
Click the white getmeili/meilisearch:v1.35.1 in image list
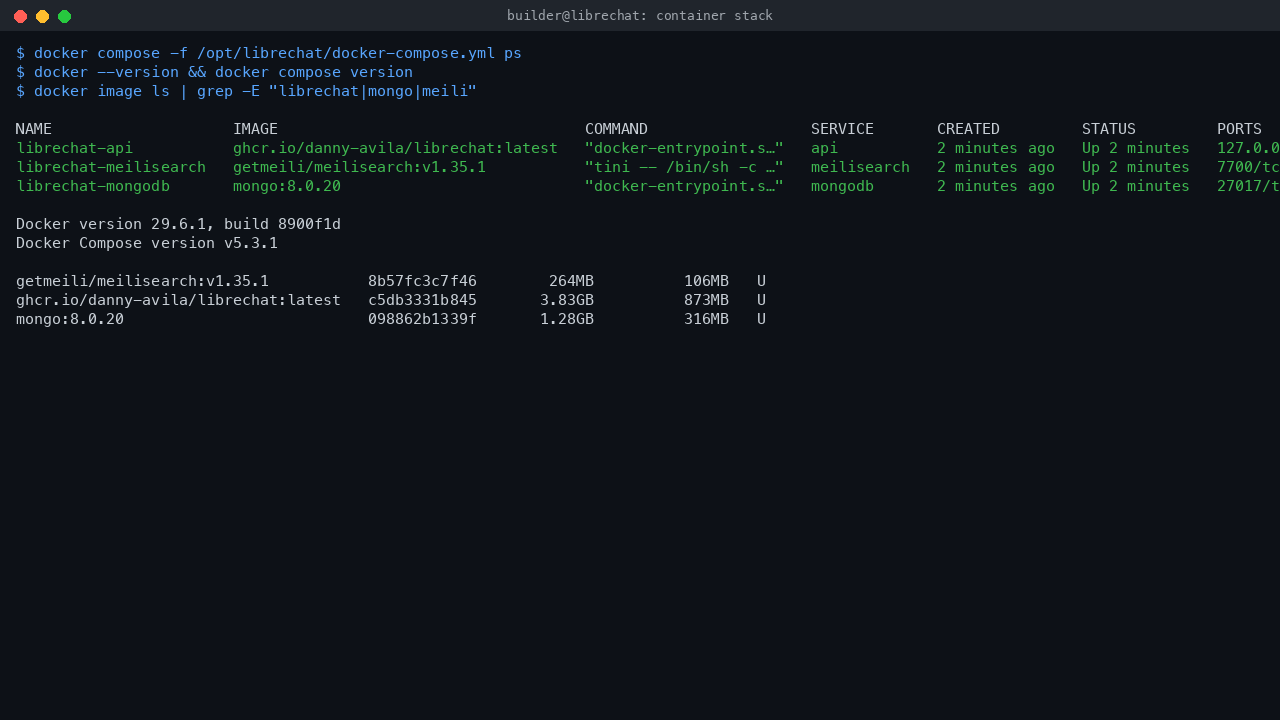[x=142, y=281]
